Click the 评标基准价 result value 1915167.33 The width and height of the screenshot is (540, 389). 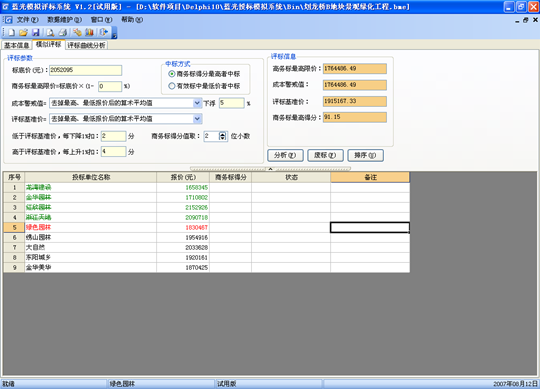tap(355, 101)
